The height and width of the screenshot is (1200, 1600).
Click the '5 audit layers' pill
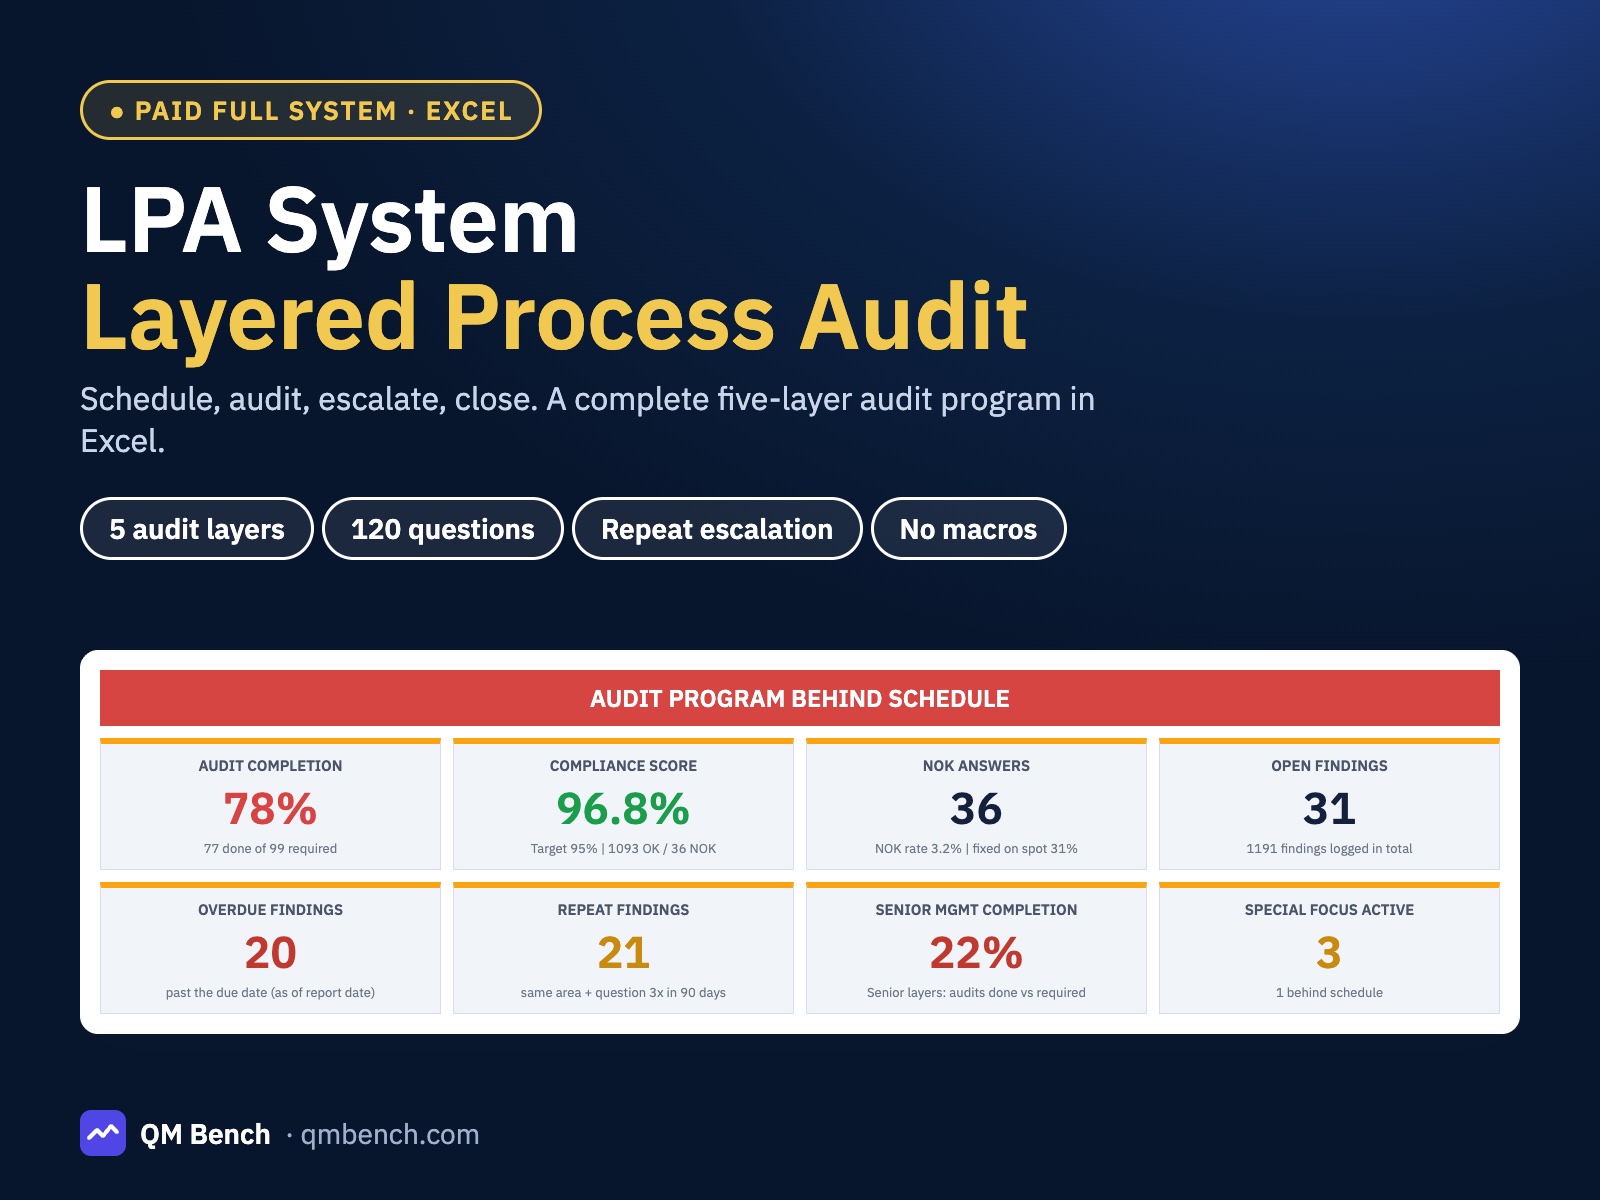pyautogui.click(x=197, y=529)
